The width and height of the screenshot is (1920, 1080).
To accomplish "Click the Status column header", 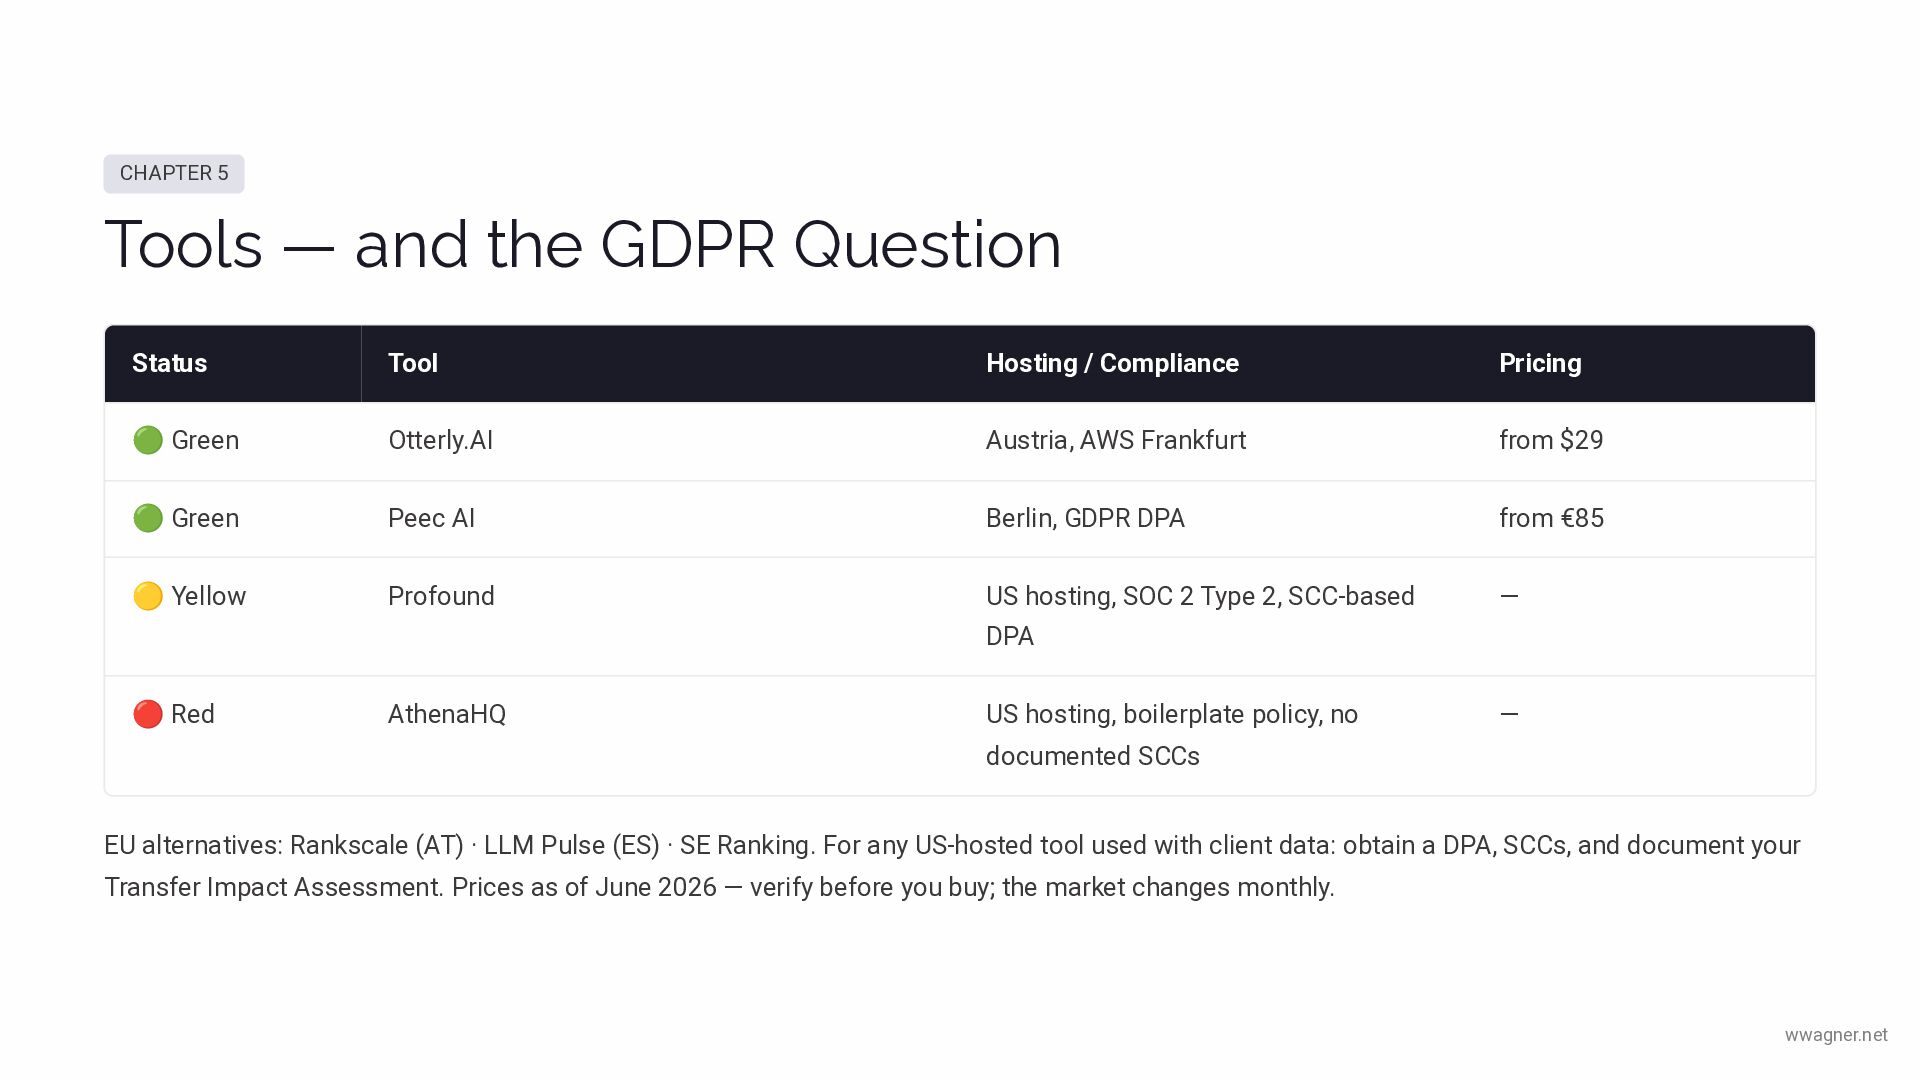I will pos(170,363).
